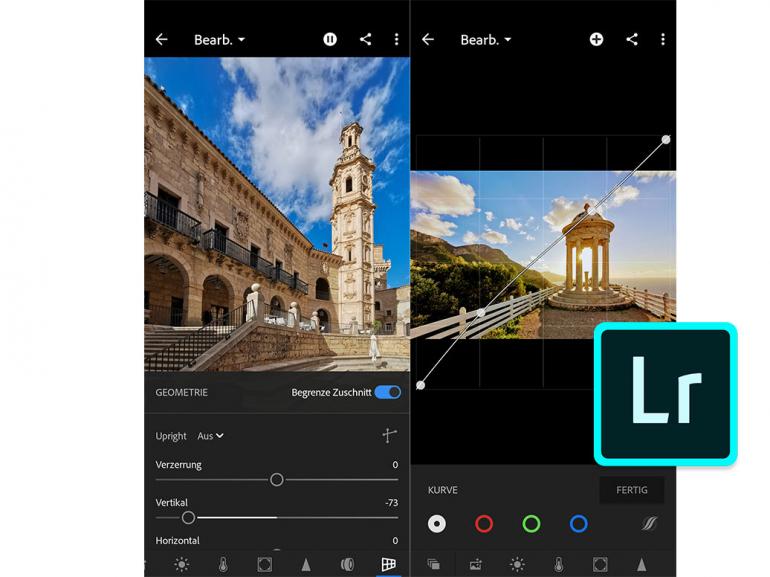Screen dimensions: 770x577
Task: Open Profiles stack icon in right toolbar
Action: [x=434, y=564]
